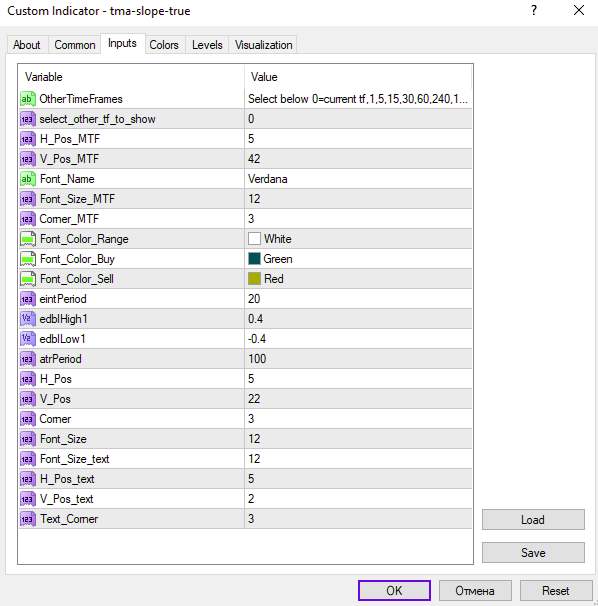Click the string type icon beside Font_Name
The image size is (598, 606).
pyautogui.click(x=27, y=179)
